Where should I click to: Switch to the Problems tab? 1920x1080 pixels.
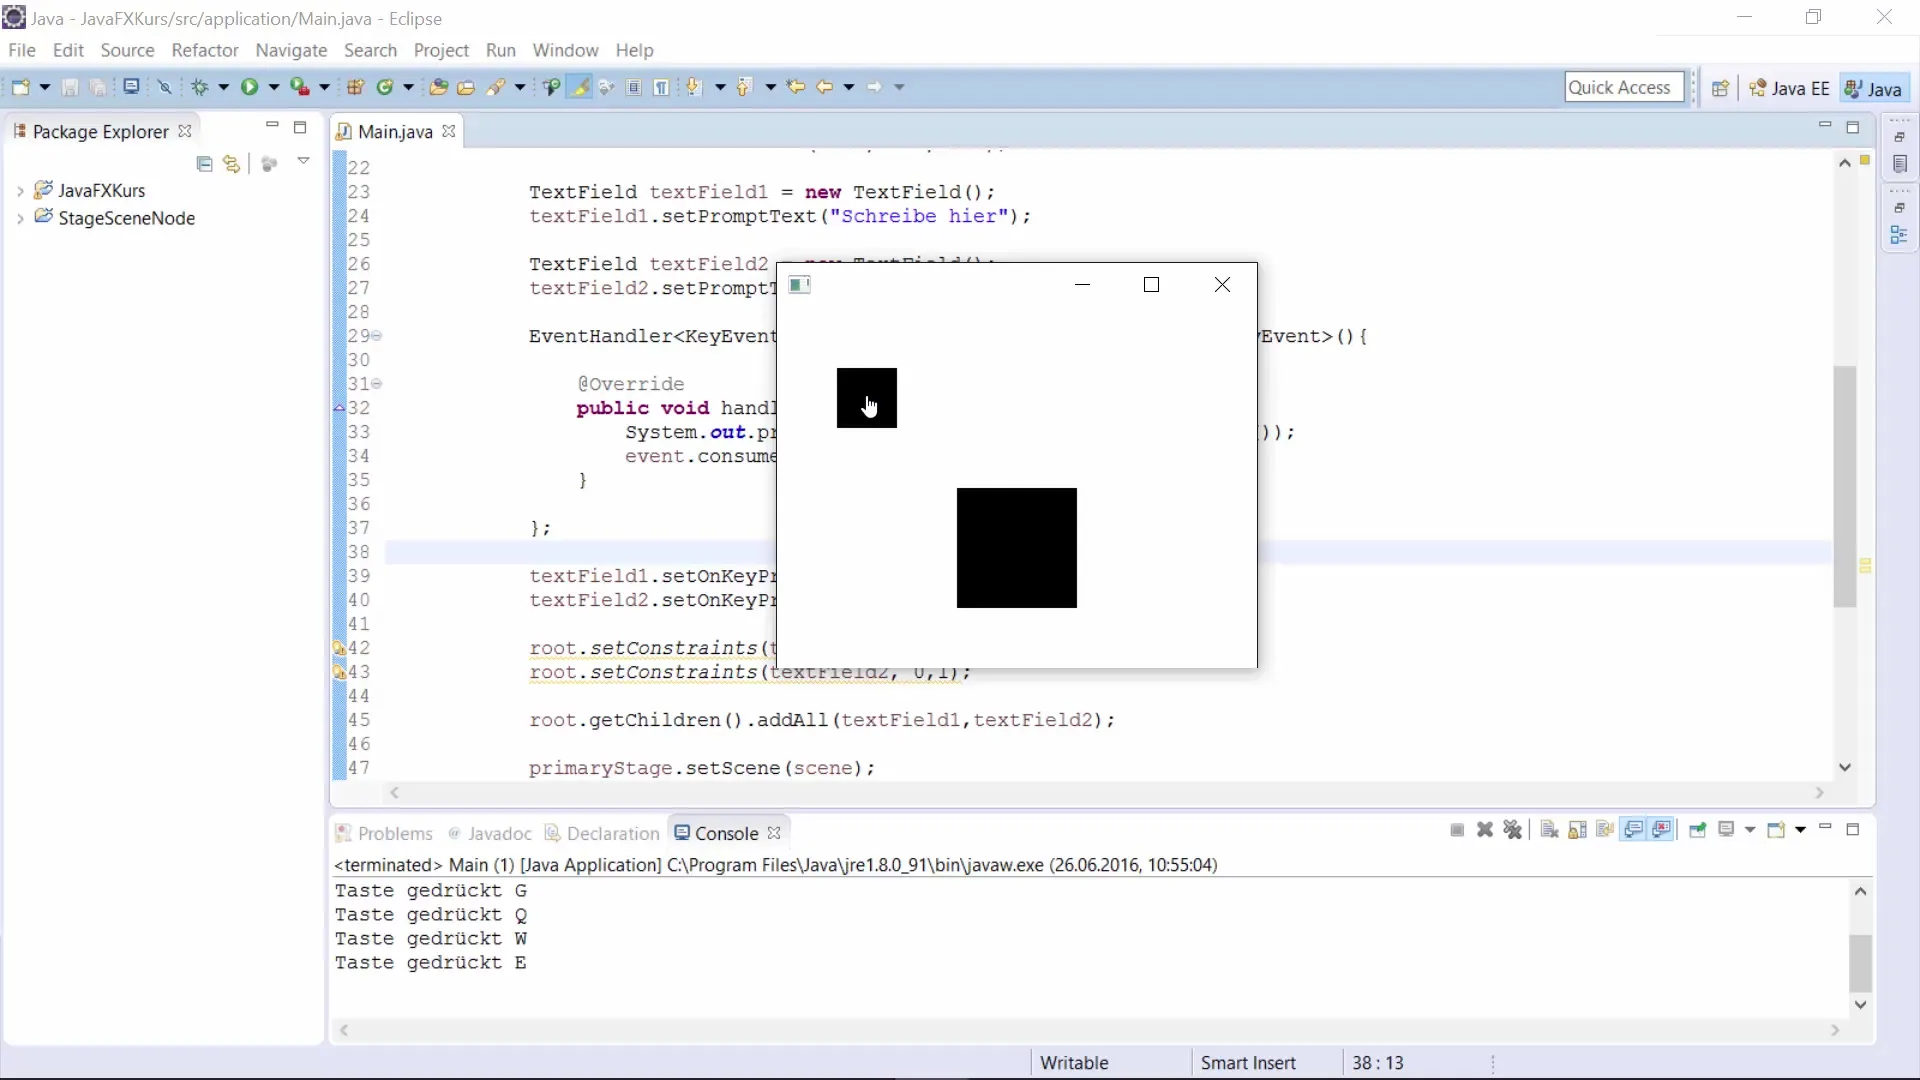(x=385, y=833)
